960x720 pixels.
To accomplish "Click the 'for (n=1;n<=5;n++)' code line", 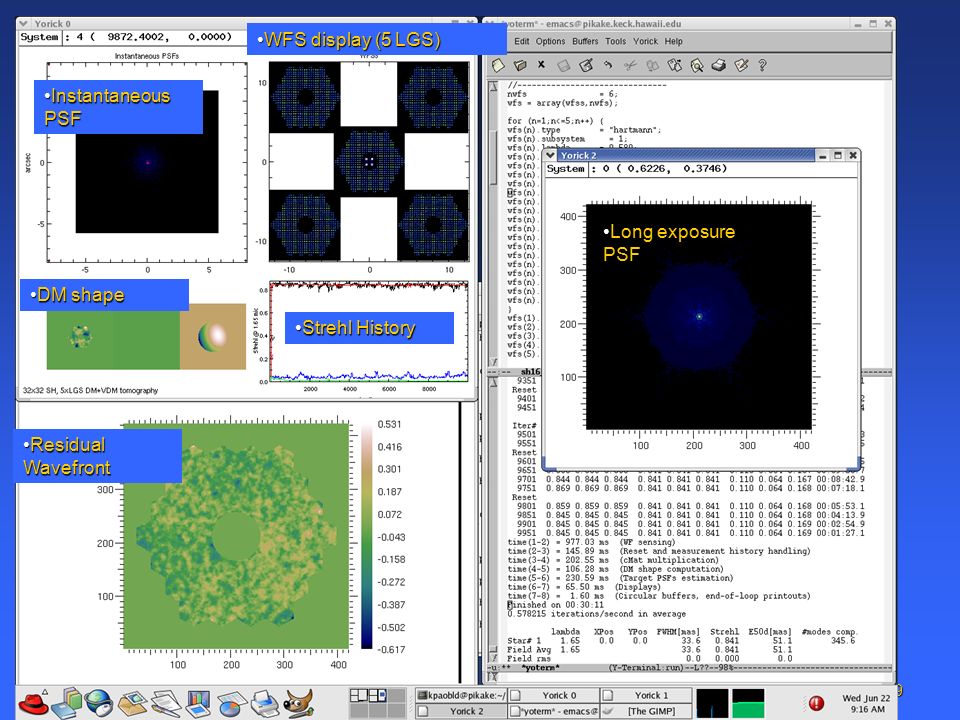I will (555, 121).
